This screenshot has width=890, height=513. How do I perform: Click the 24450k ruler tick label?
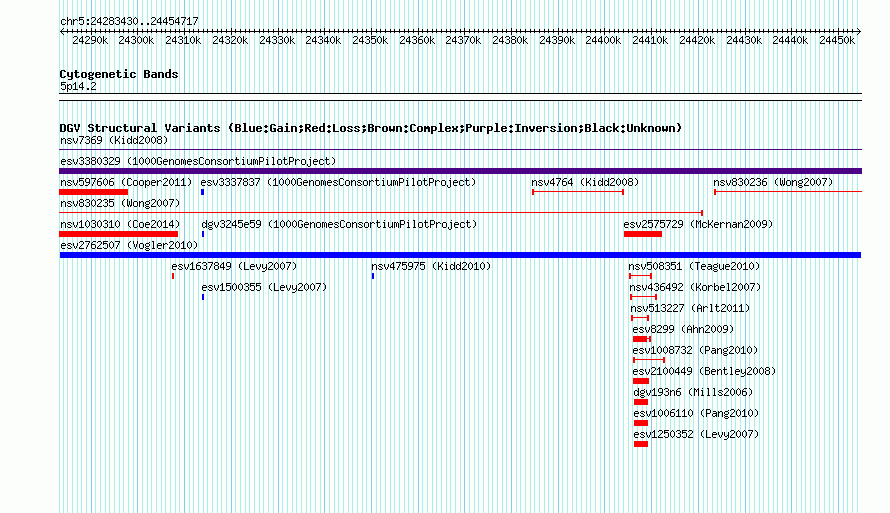point(837,40)
